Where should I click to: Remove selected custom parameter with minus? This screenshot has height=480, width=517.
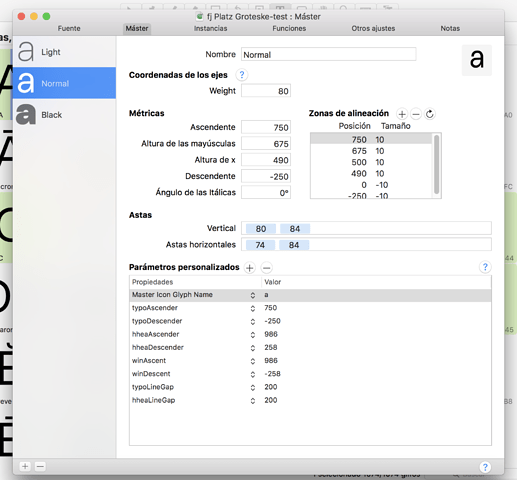coord(266,268)
